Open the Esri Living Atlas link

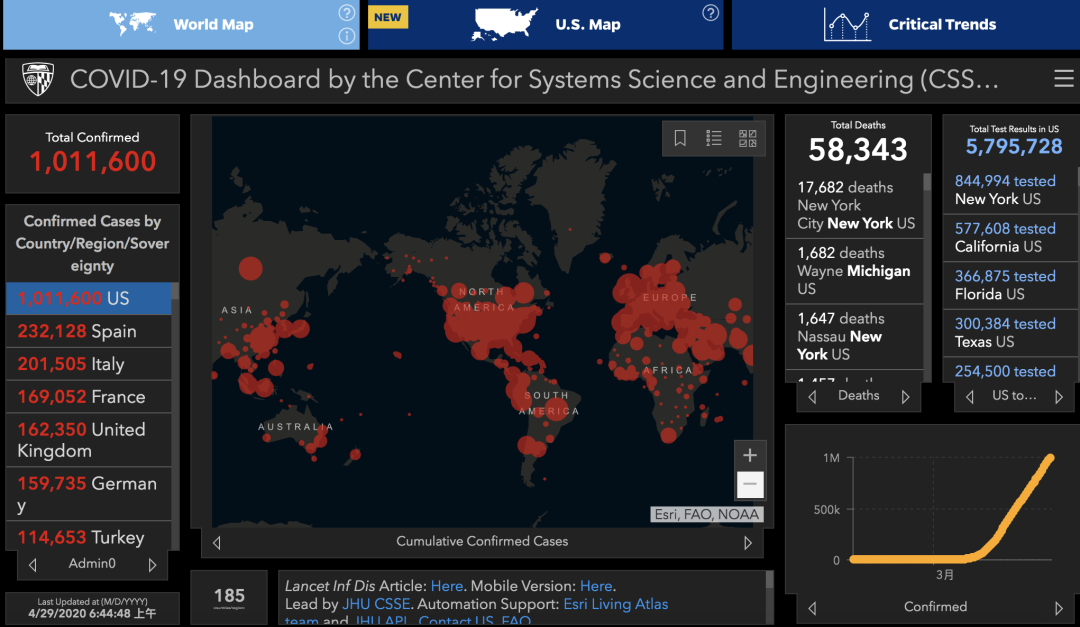pyautogui.click(x=616, y=604)
